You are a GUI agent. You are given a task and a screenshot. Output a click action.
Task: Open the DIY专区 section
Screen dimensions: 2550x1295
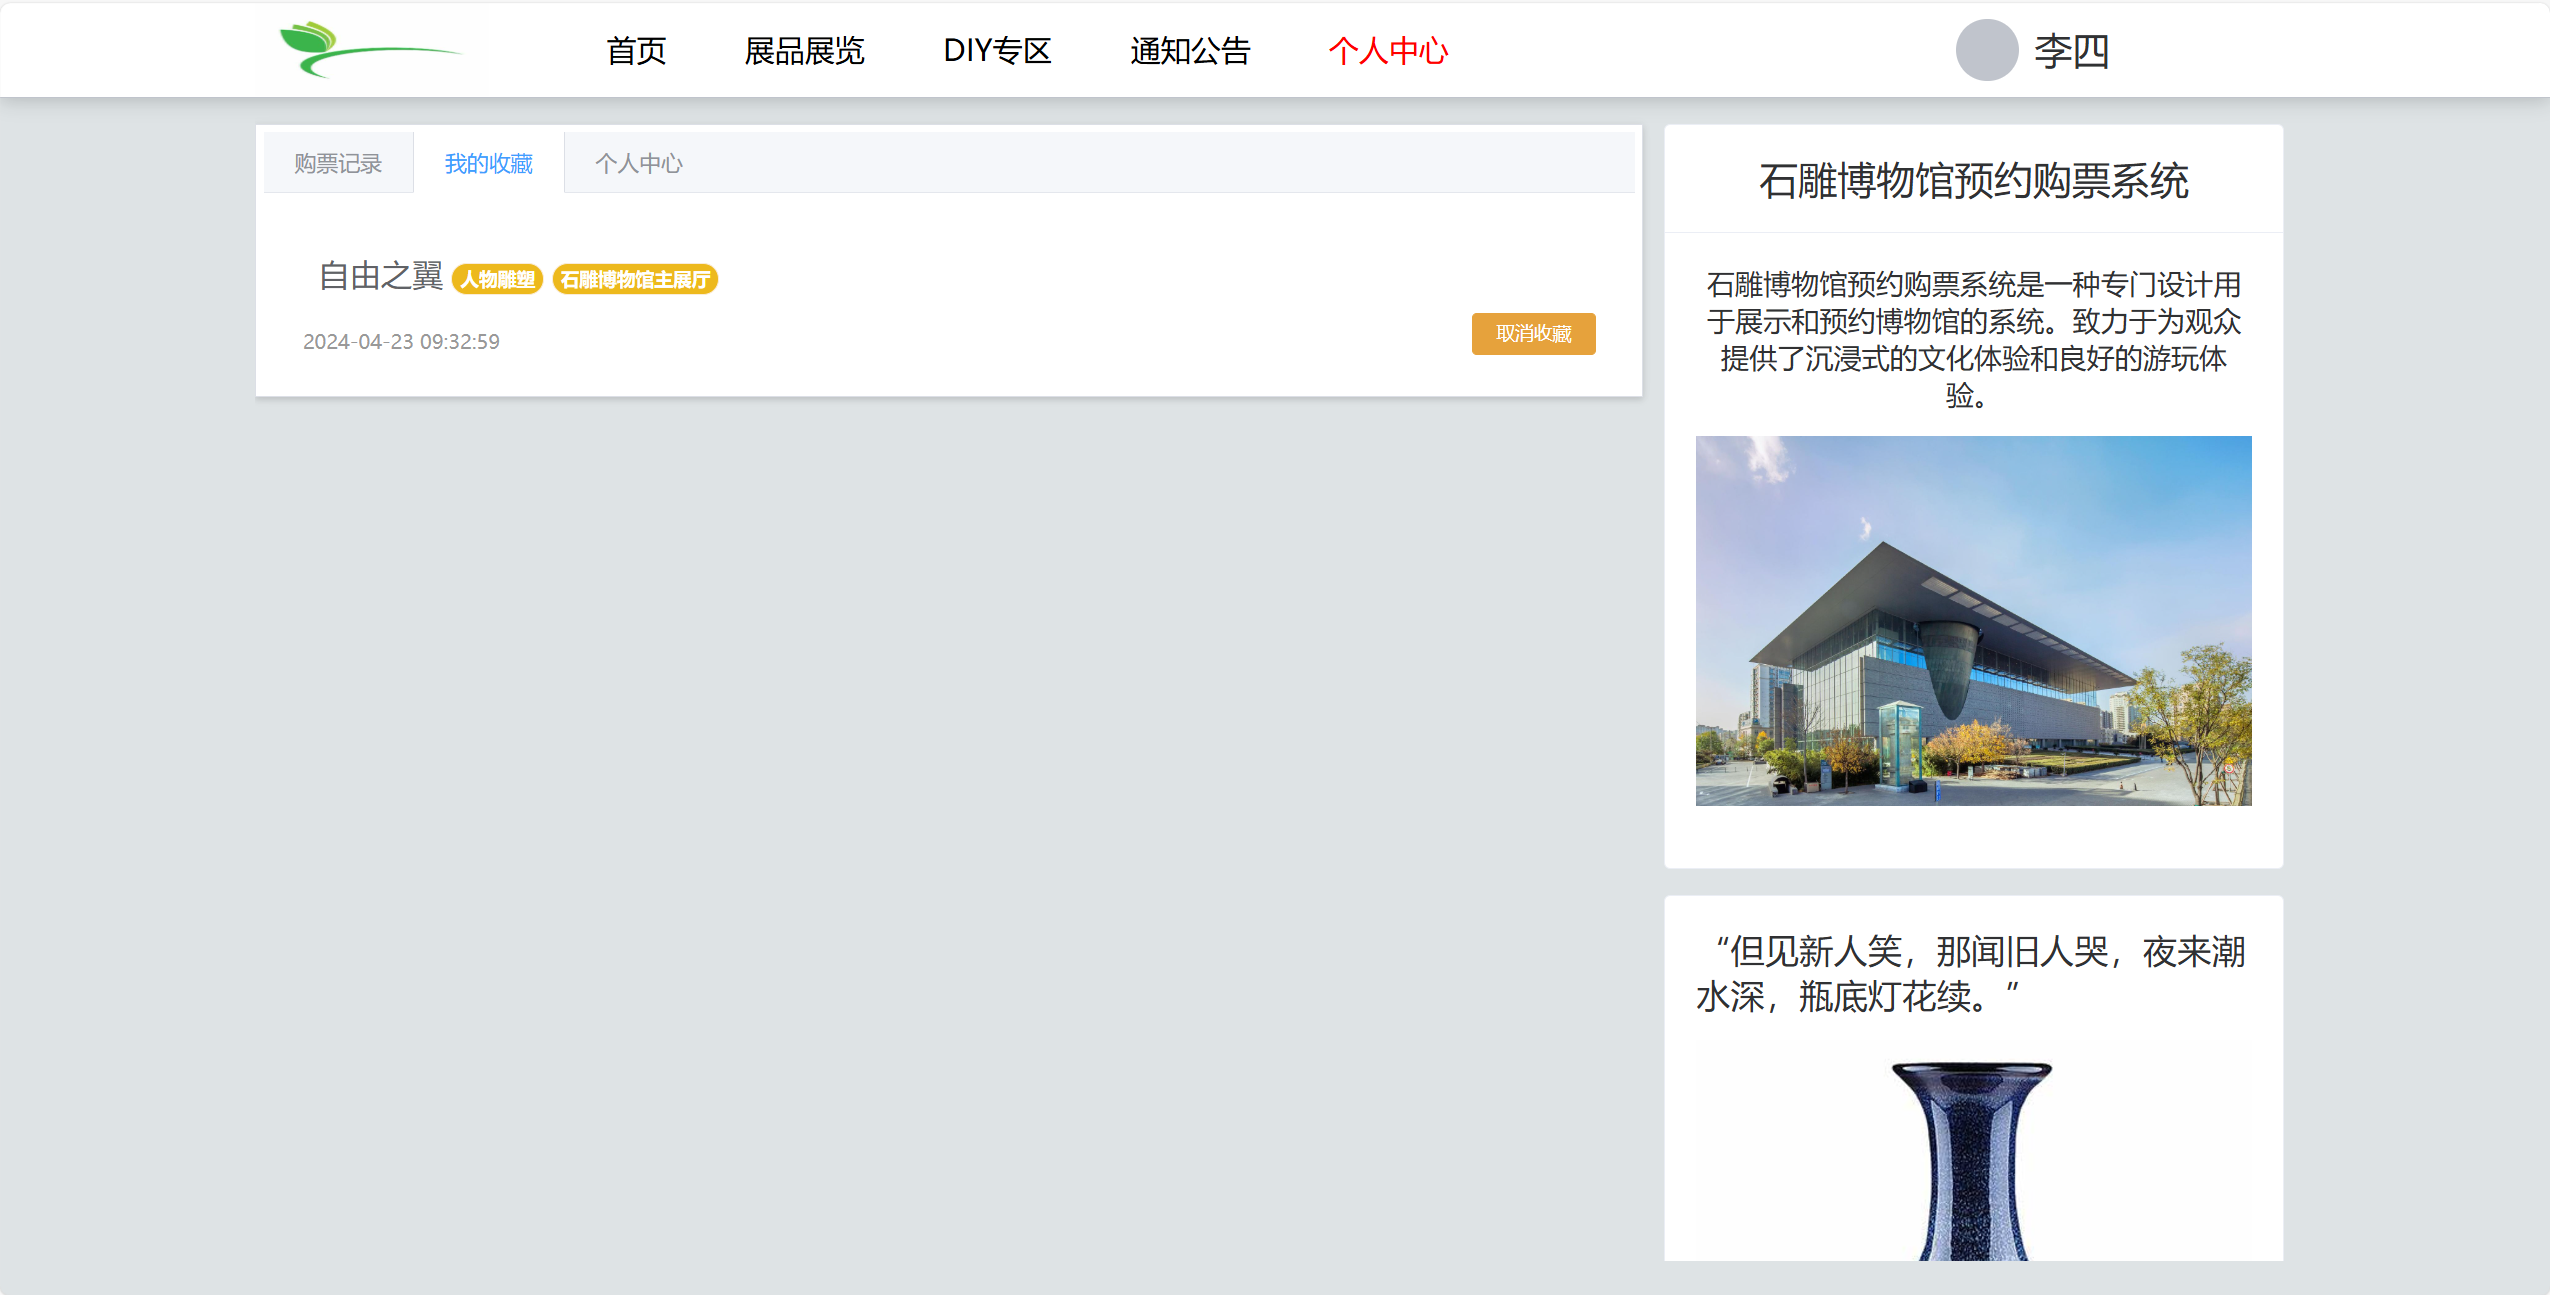coord(997,50)
